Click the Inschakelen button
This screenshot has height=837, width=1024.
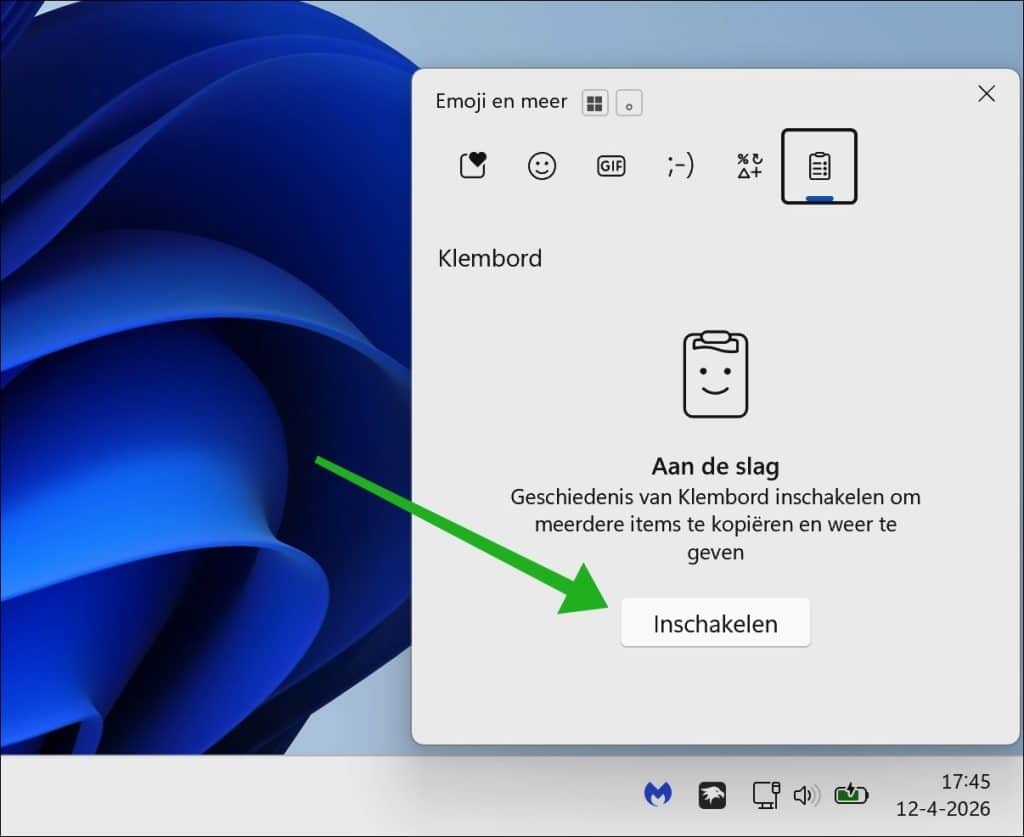point(715,623)
